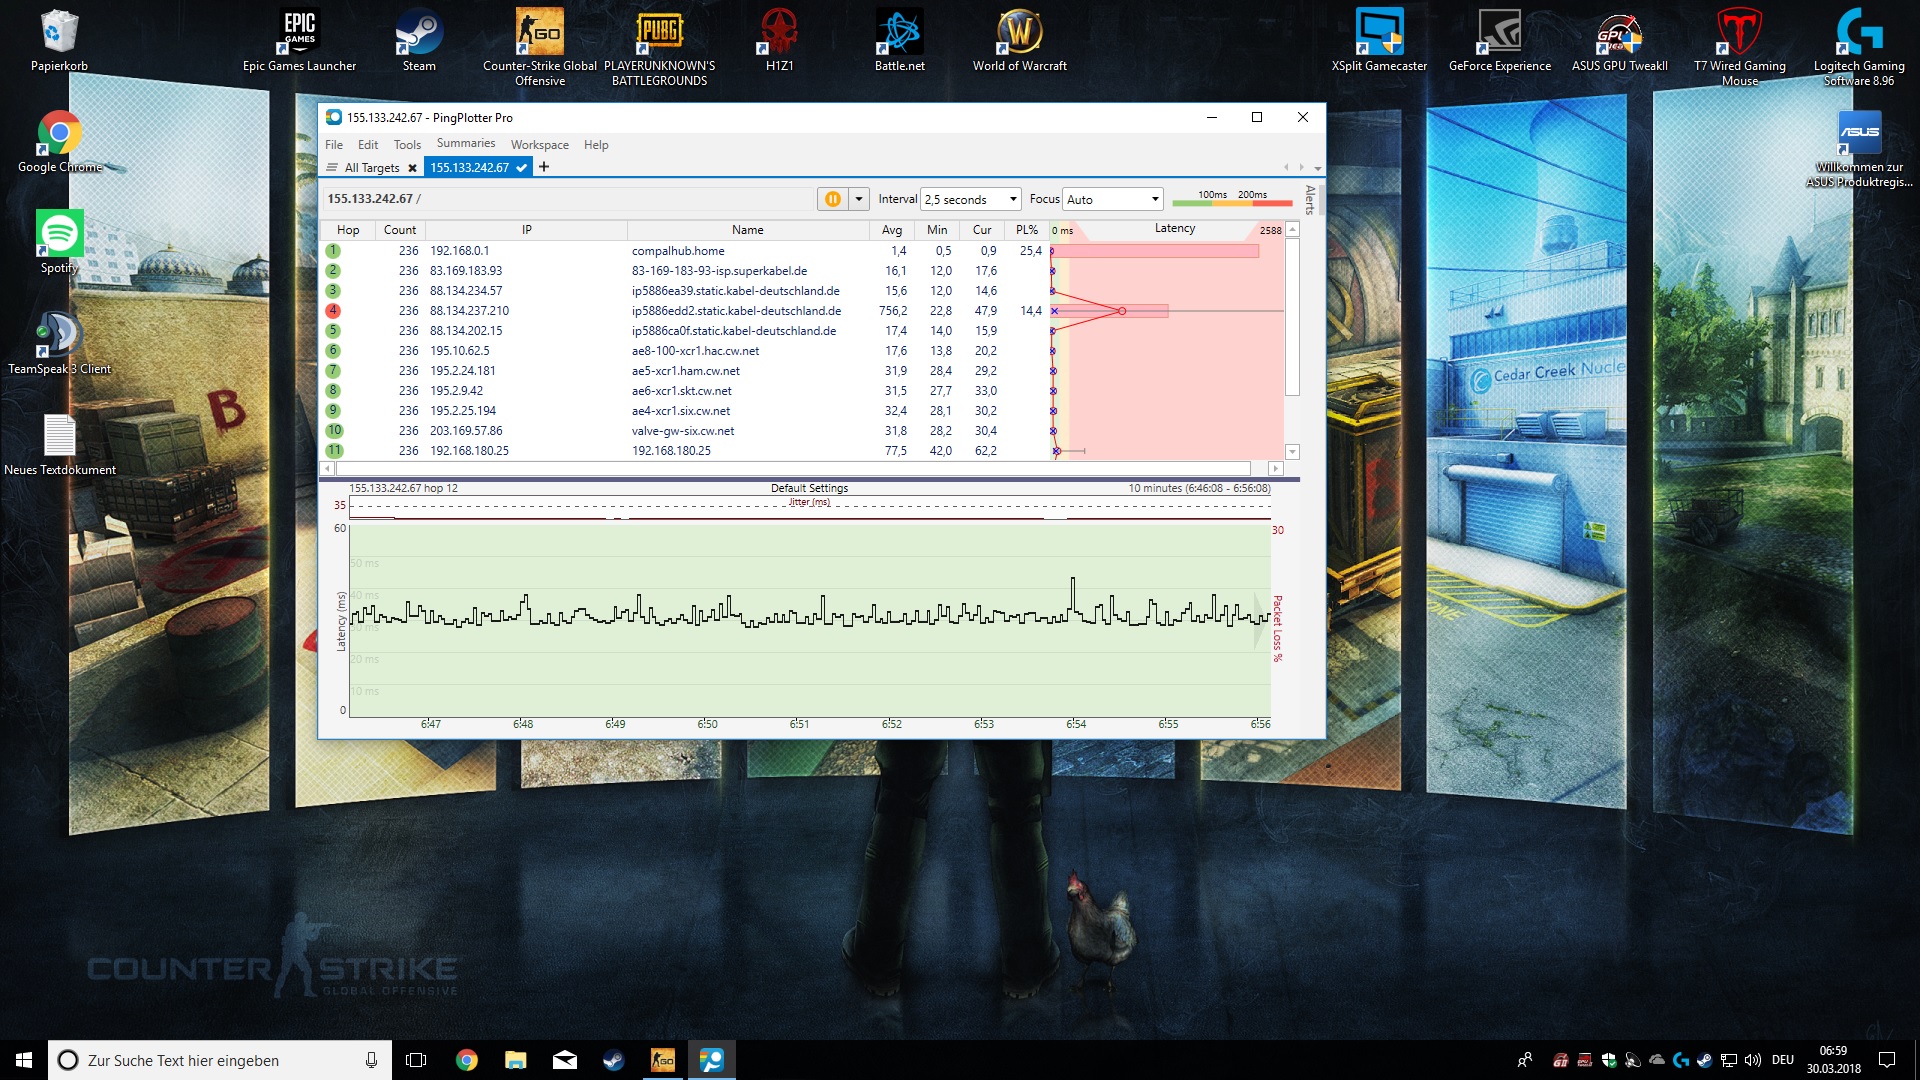The width and height of the screenshot is (1920, 1080).
Task: Open GeForce Experience desktop icon
Action: [1499, 41]
